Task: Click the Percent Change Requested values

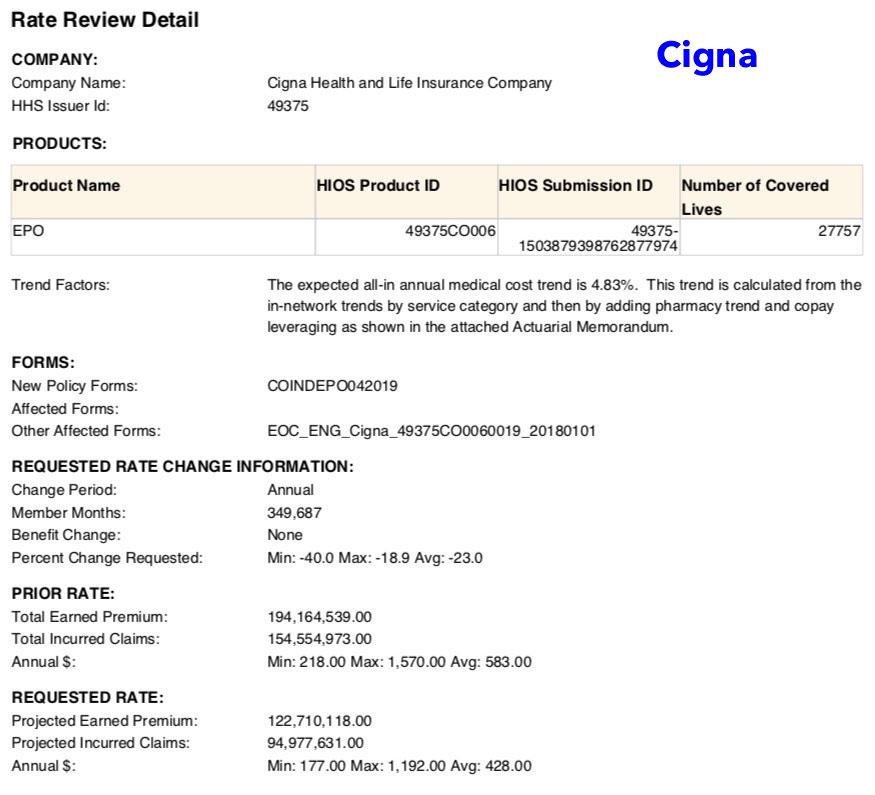Action: click(x=375, y=558)
